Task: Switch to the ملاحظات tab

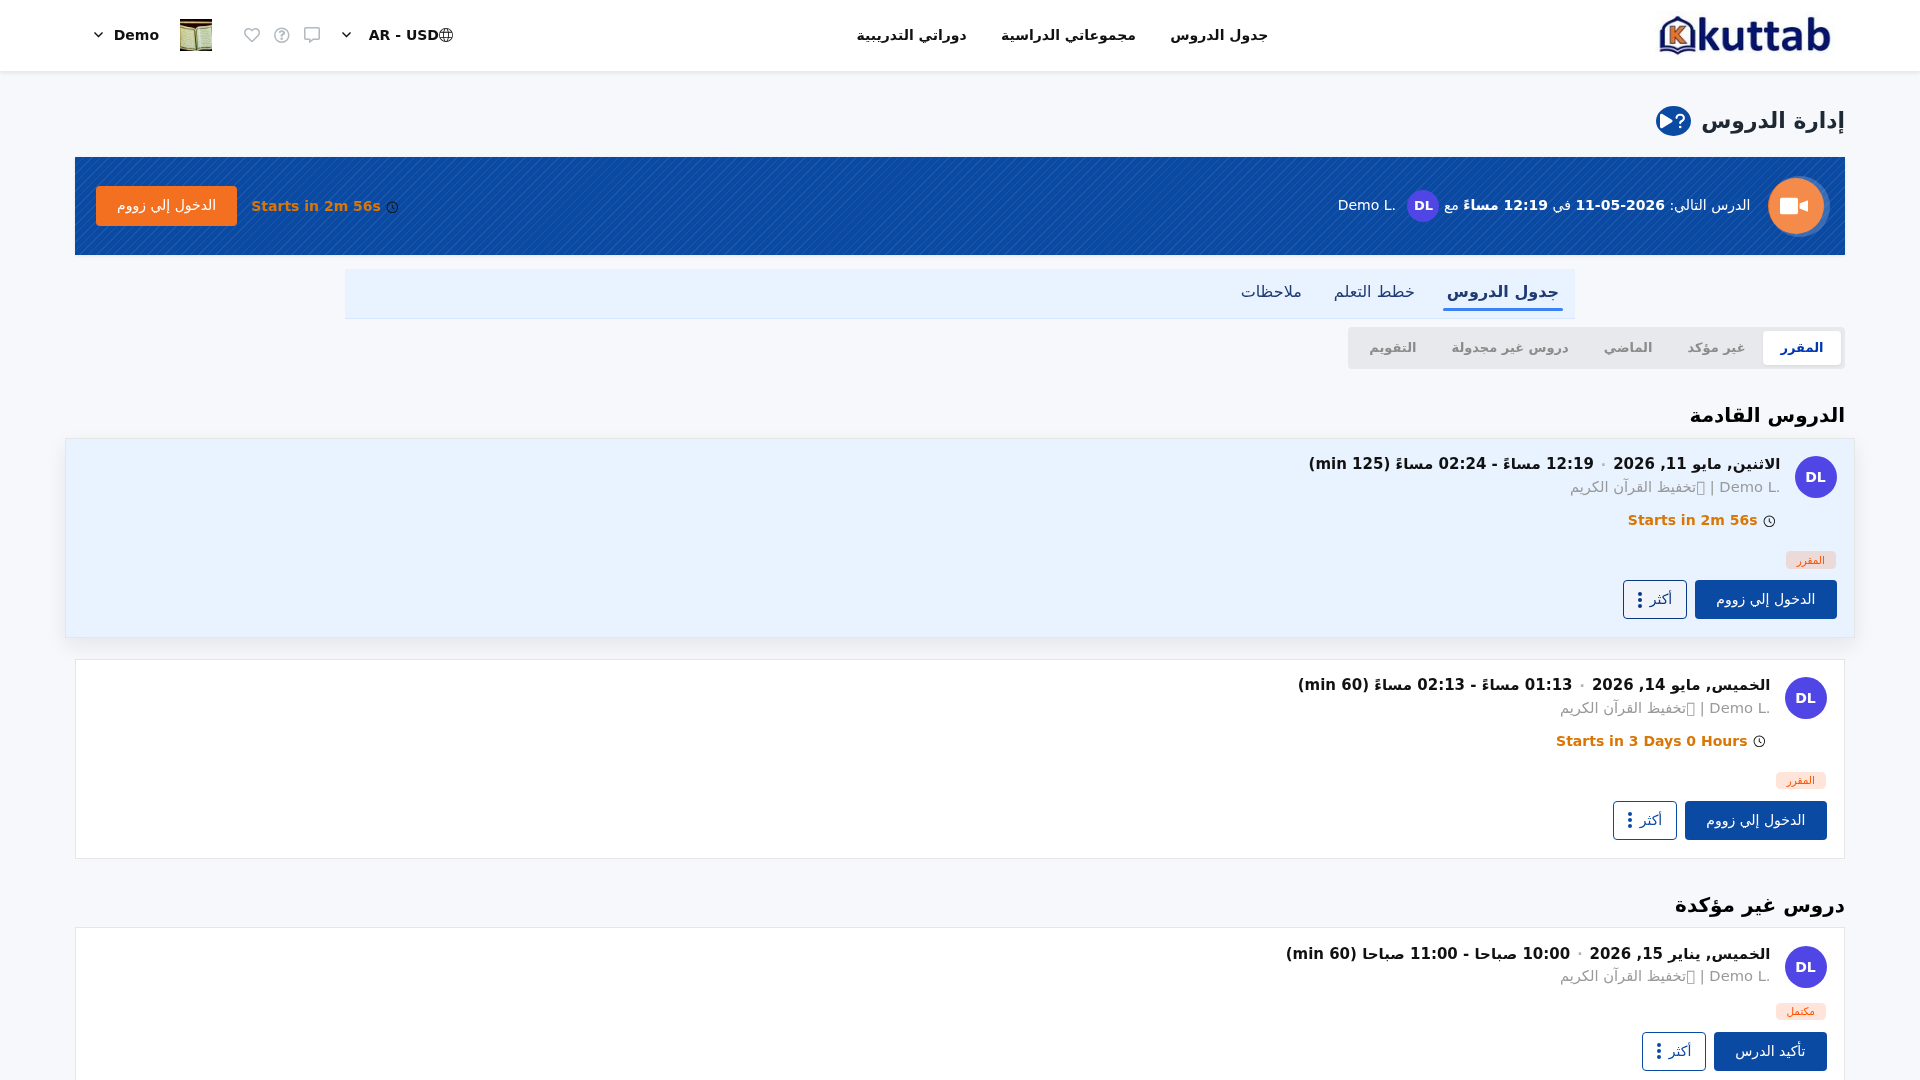Action: coord(1271,292)
